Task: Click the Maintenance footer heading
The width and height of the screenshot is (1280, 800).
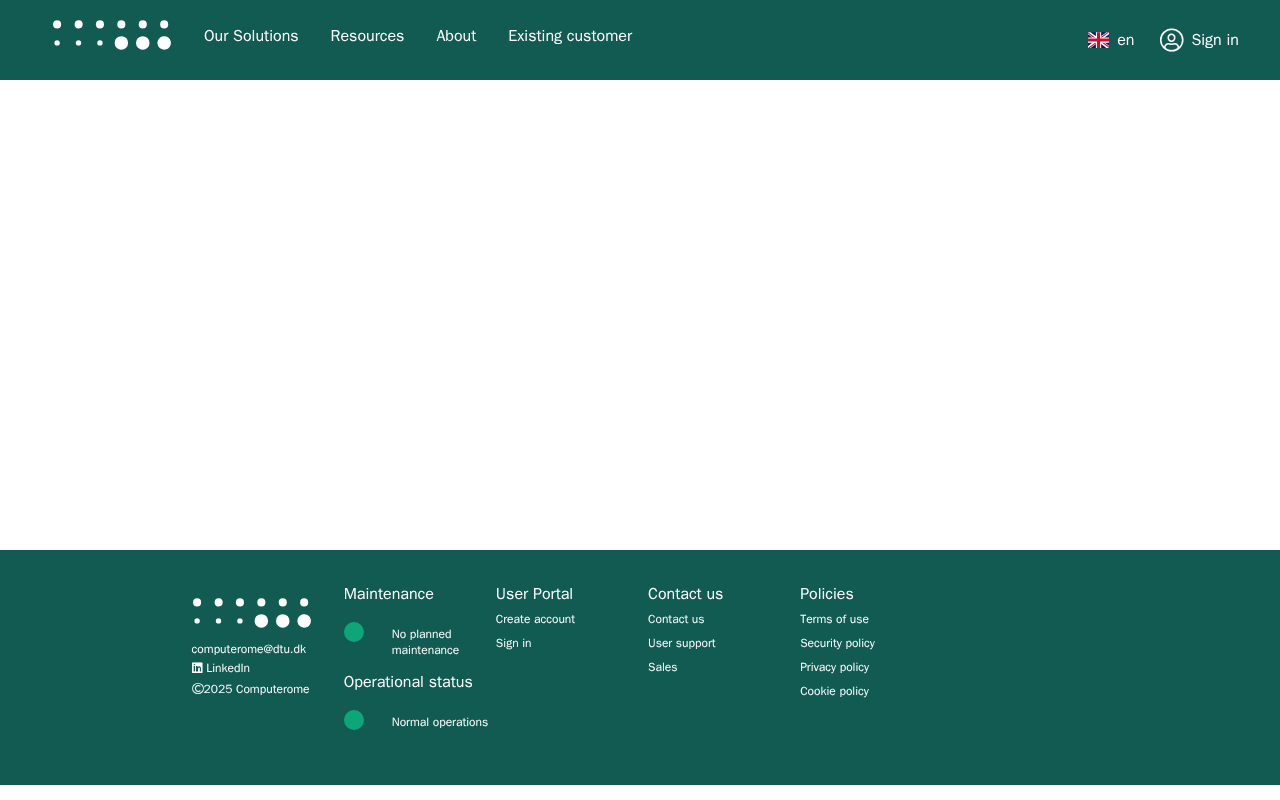Action: pyautogui.click(x=389, y=594)
